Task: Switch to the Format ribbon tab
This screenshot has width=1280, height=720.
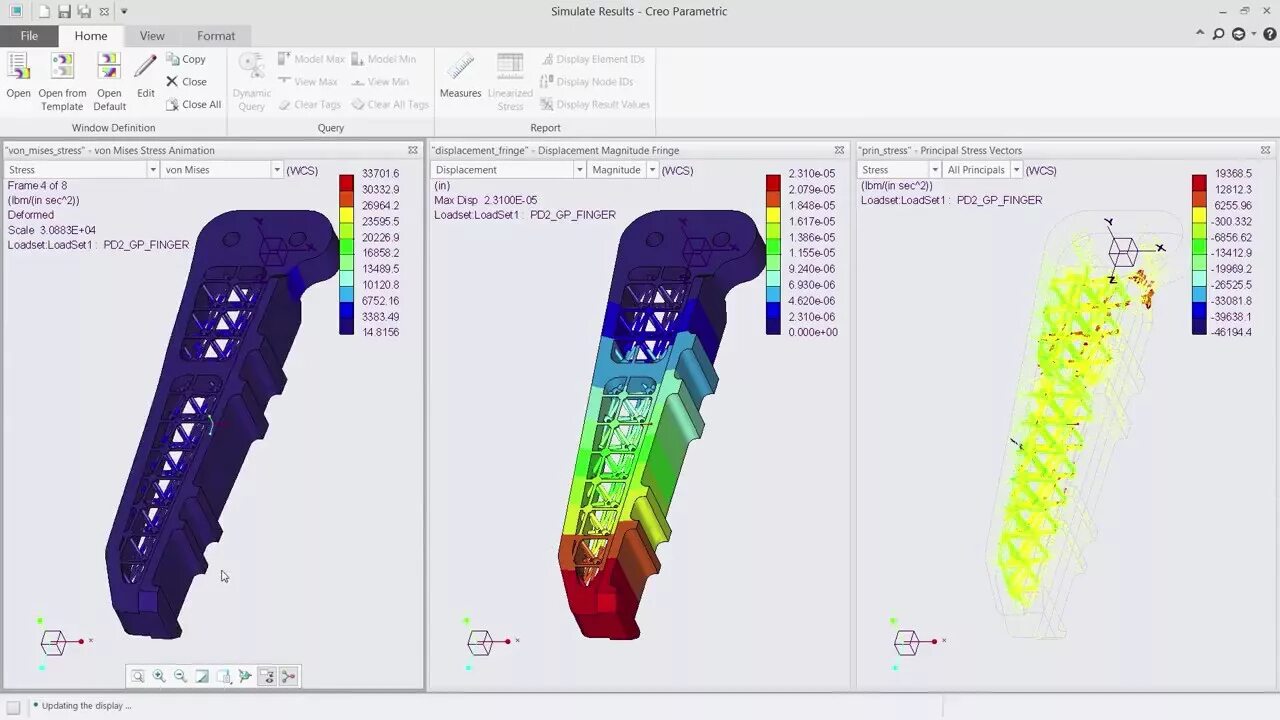Action: coord(216,36)
